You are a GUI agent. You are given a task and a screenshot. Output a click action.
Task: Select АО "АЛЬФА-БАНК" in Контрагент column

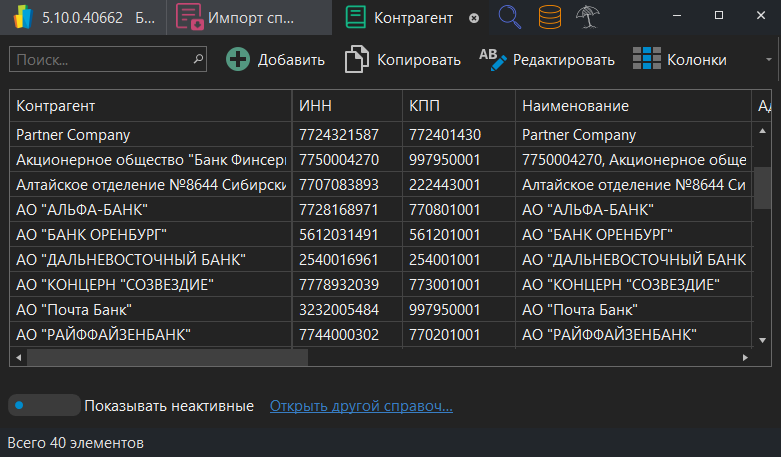[150, 210]
